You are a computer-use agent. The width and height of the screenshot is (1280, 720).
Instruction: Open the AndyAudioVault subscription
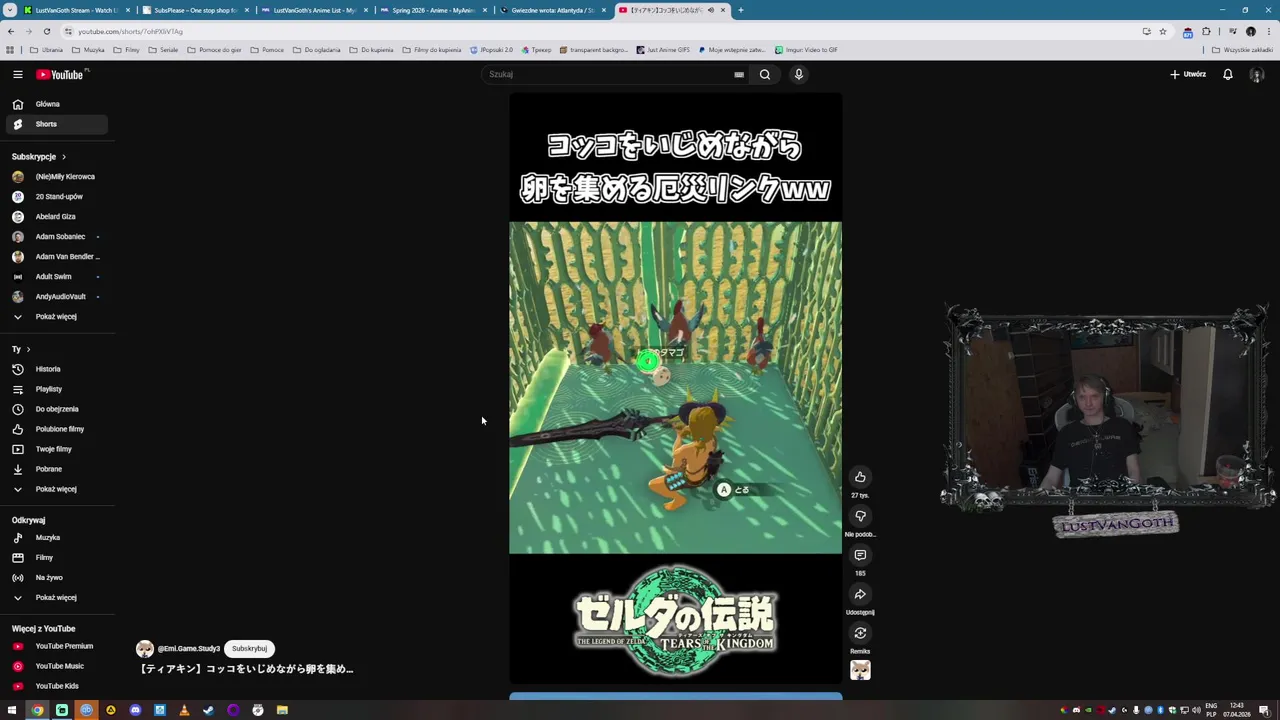(x=56, y=297)
